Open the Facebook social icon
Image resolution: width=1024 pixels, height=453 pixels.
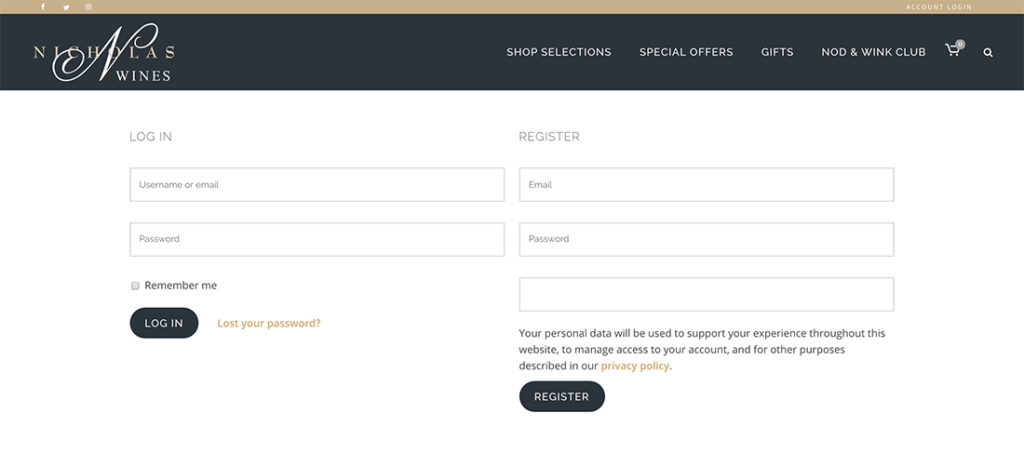click(43, 7)
